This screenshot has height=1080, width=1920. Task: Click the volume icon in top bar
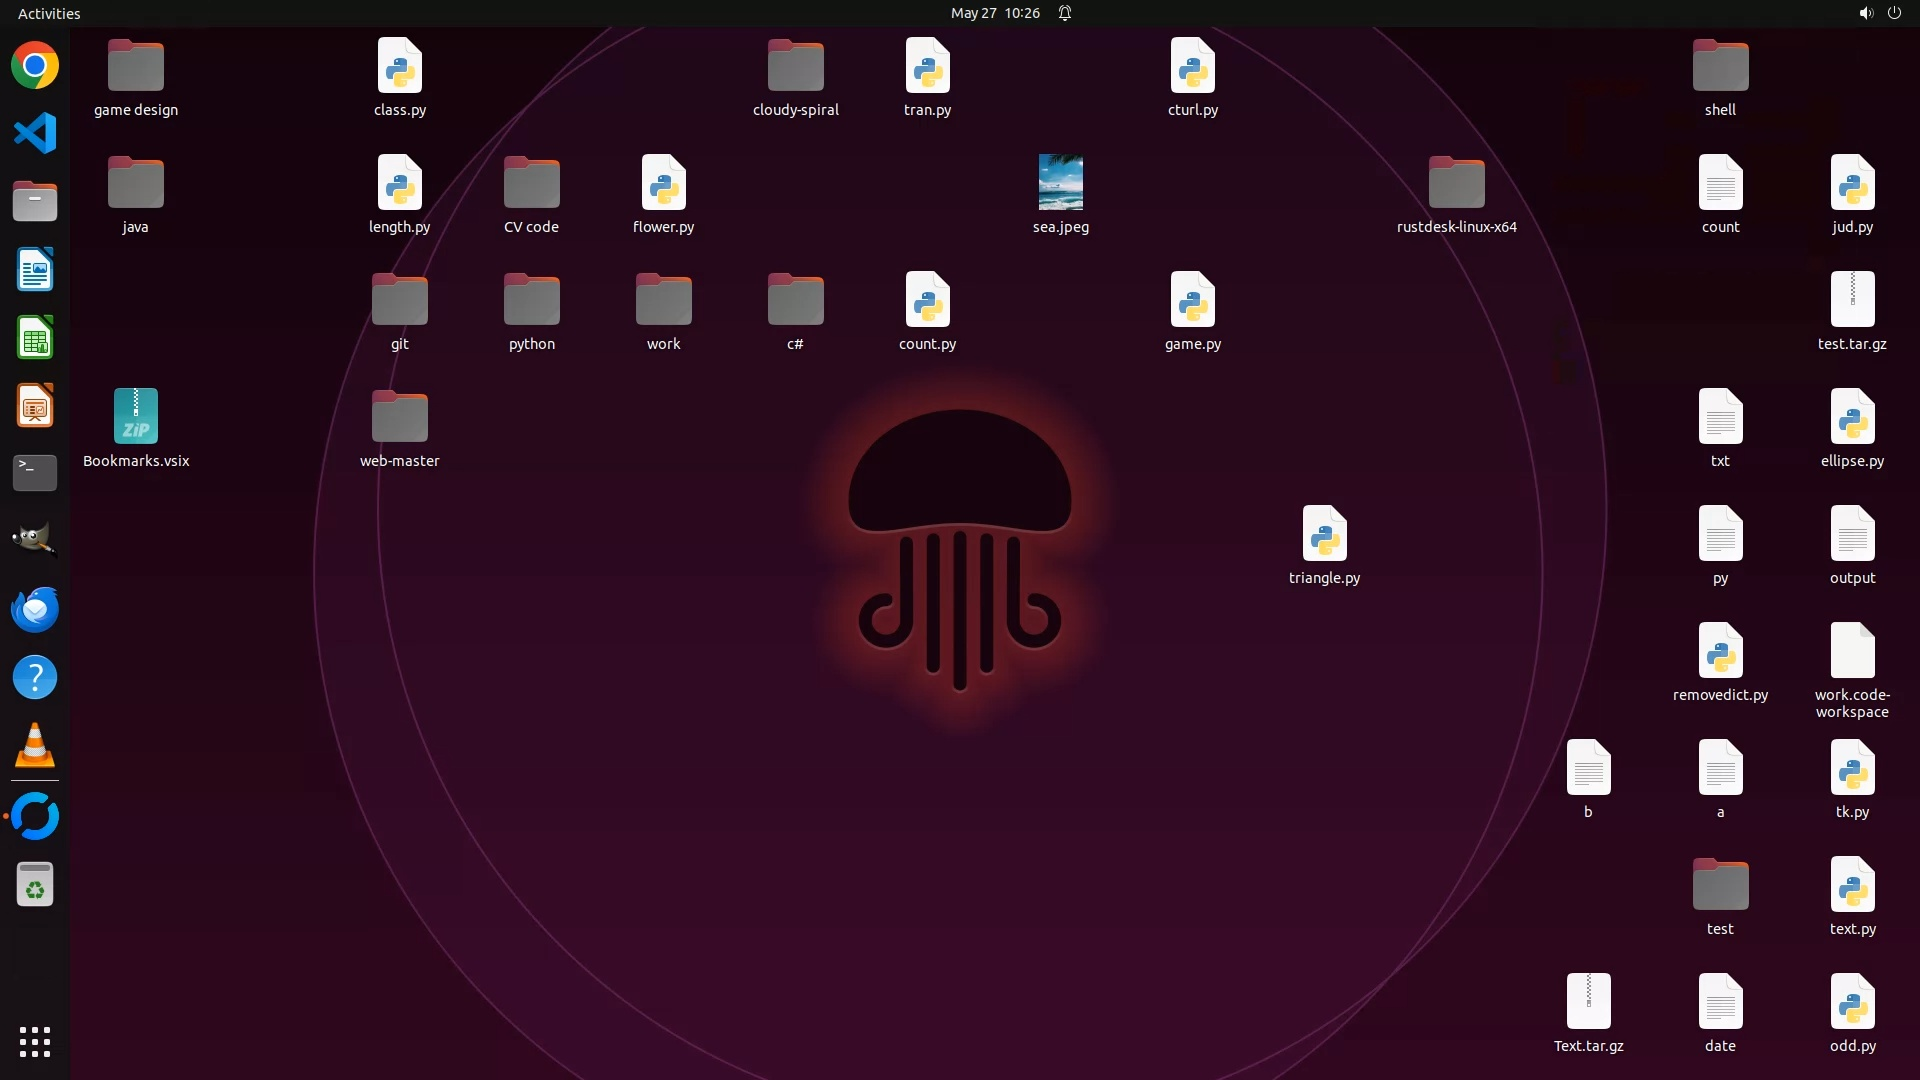click(1865, 13)
